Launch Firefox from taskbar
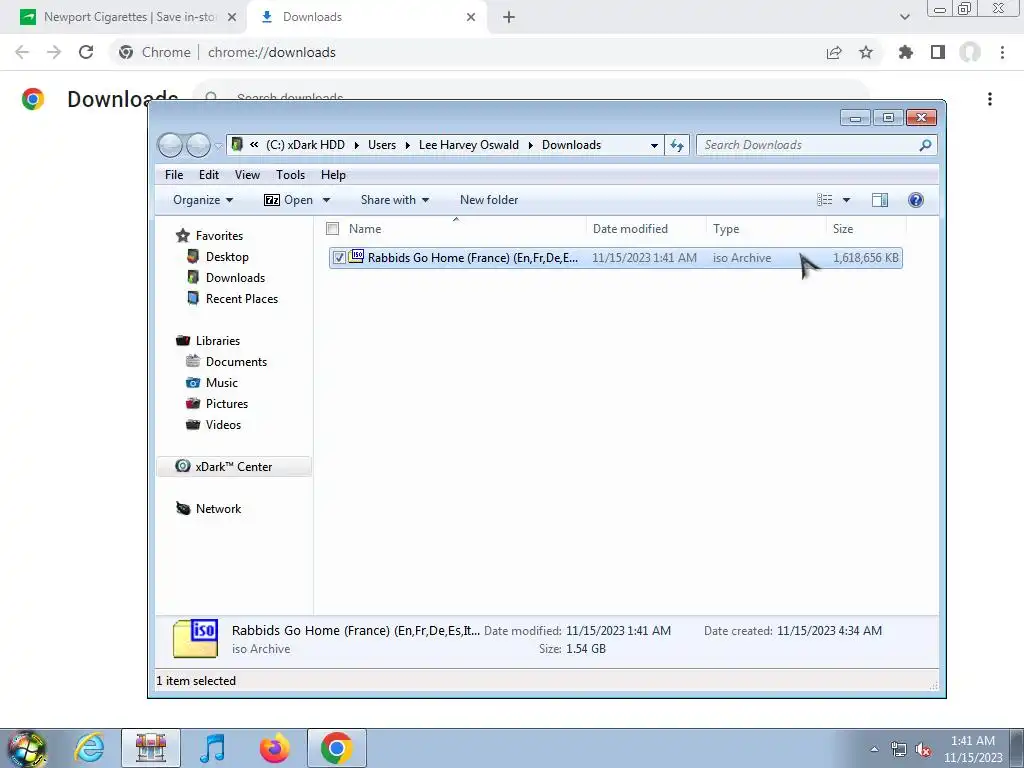This screenshot has width=1024, height=768. tap(274, 748)
